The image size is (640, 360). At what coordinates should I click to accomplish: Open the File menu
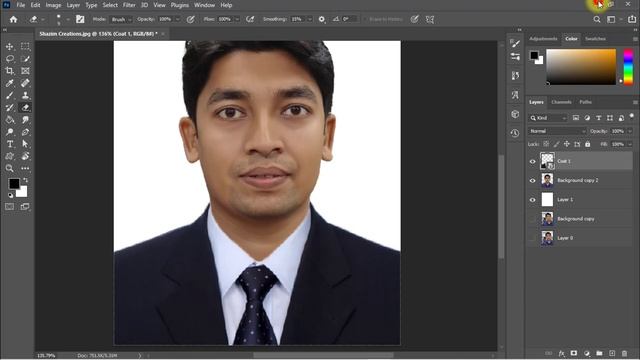pyautogui.click(x=20, y=5)
